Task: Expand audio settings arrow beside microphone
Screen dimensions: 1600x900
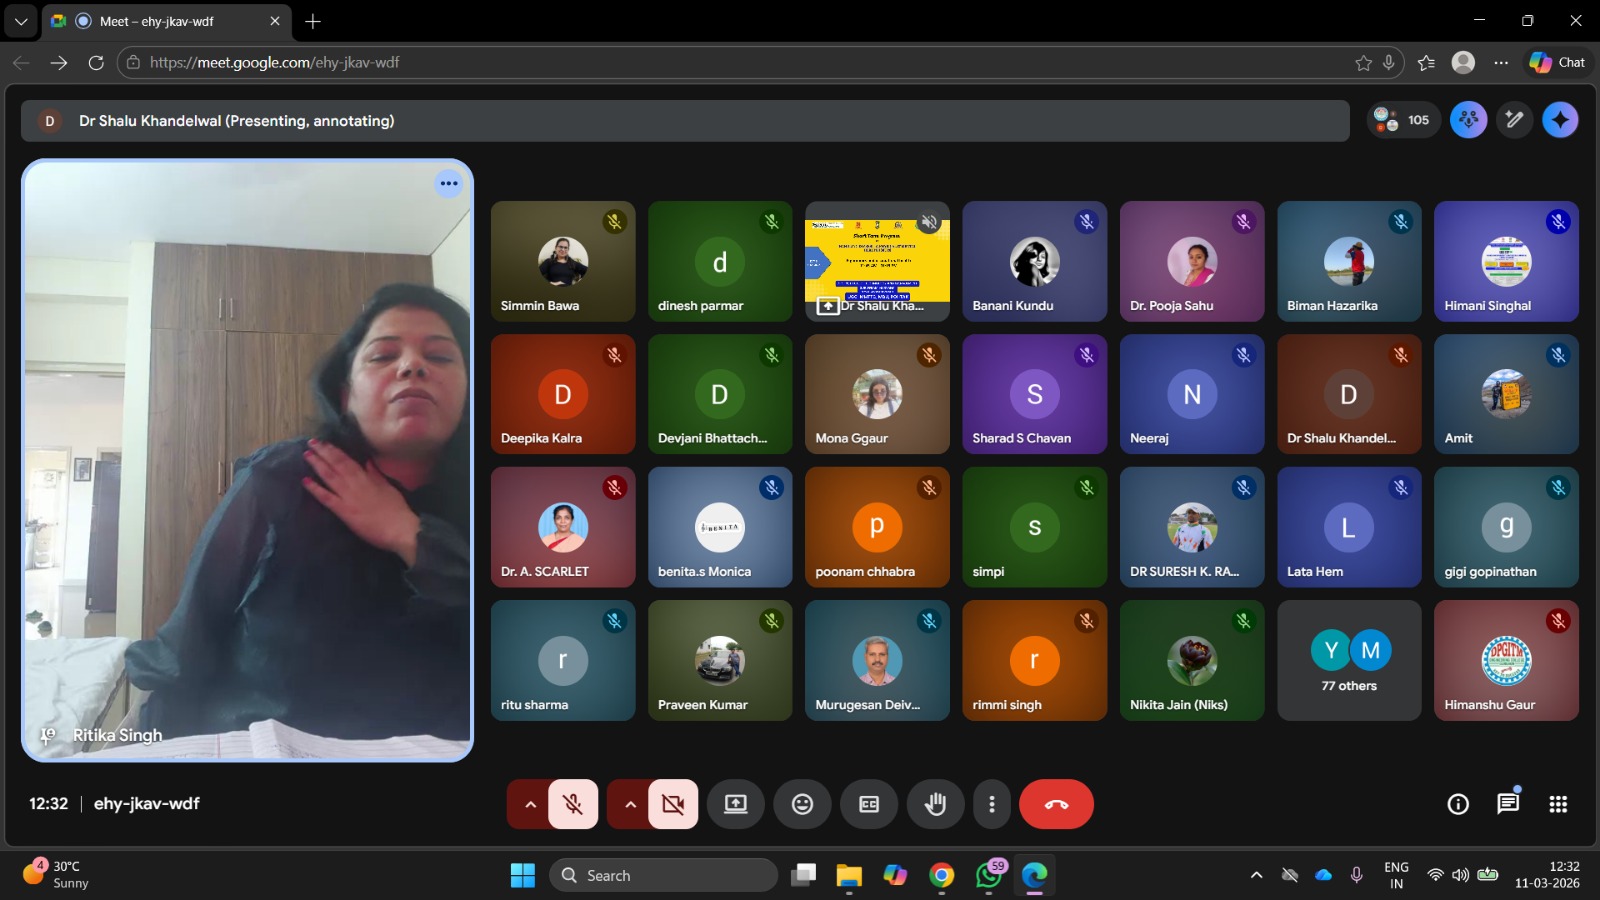Action: pos(530,804)
